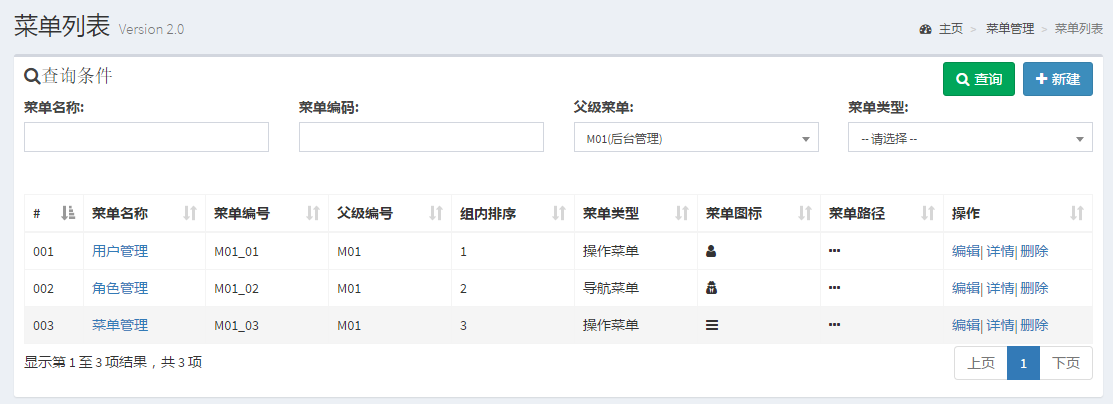Click row number 003

click(x=43, y=326)
